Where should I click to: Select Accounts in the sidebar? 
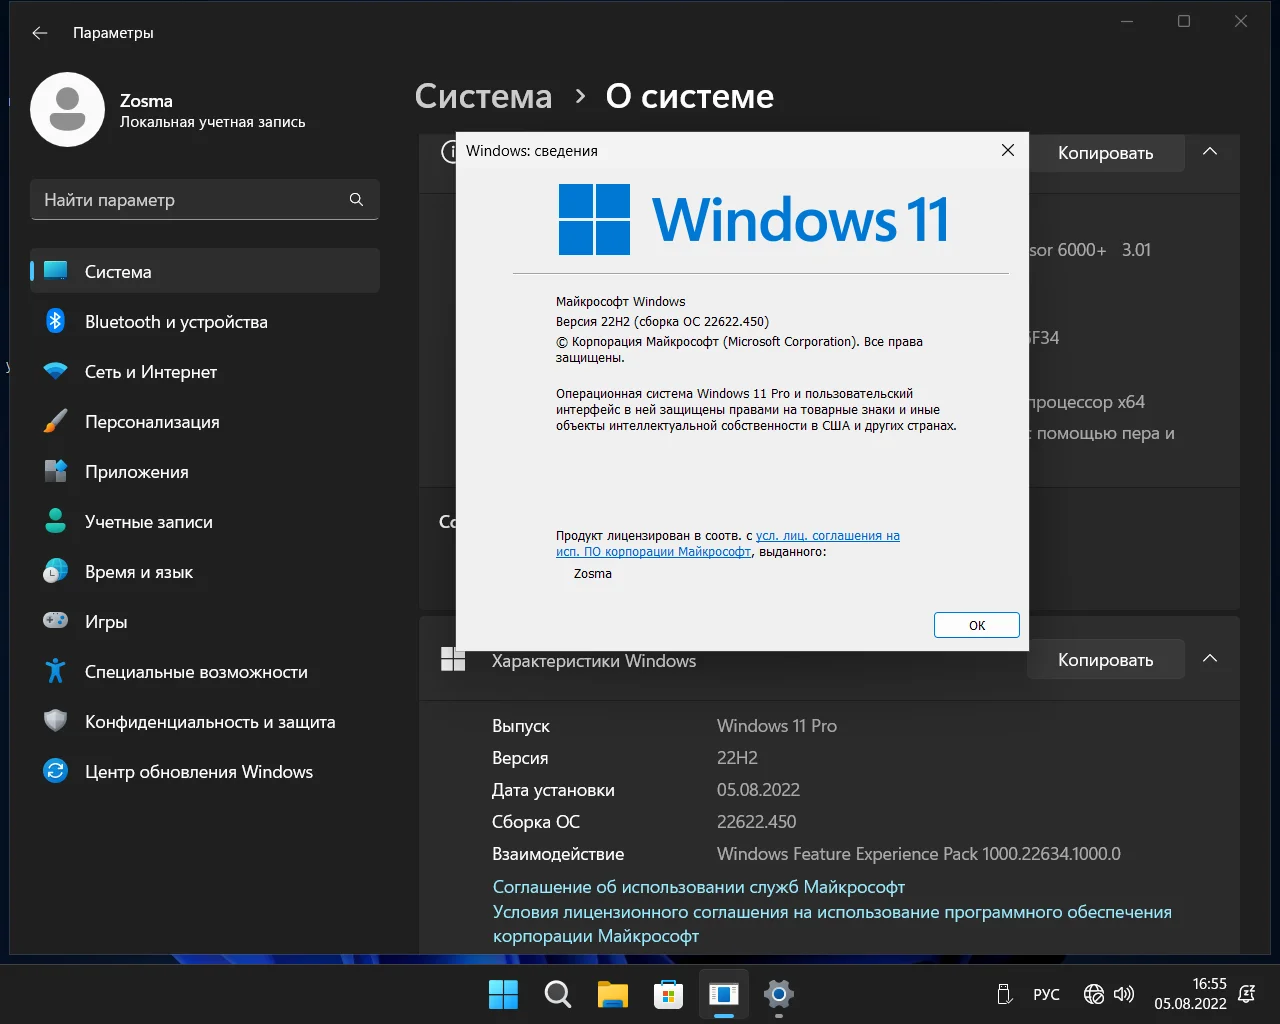click(148, 522)
